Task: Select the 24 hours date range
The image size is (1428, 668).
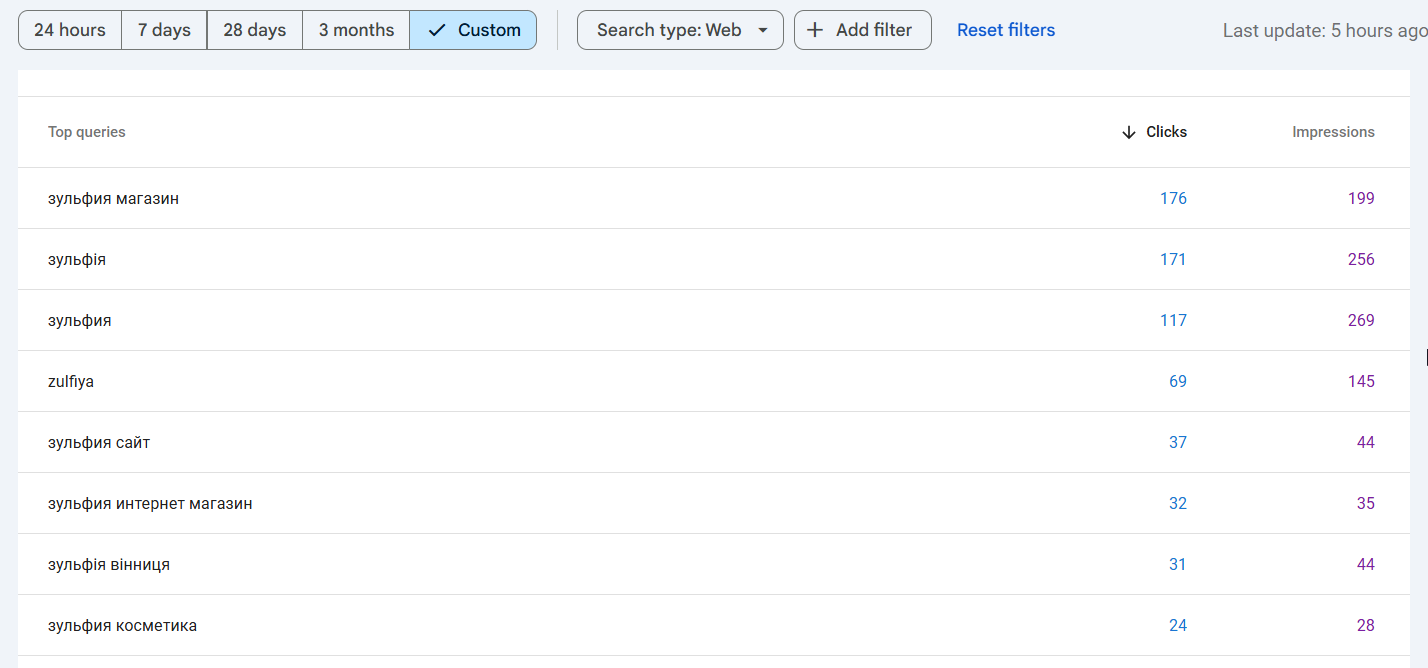Action: 70,30
